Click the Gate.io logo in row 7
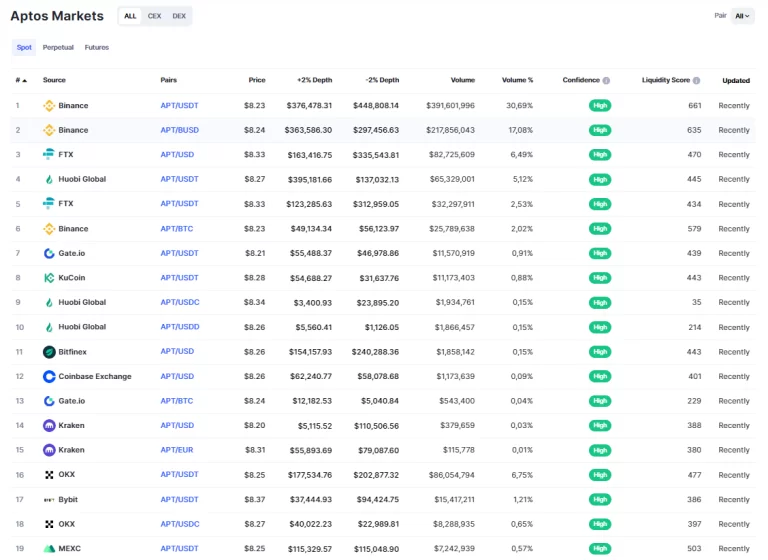The width and height of the screenshot is (768, 560). 49,253
